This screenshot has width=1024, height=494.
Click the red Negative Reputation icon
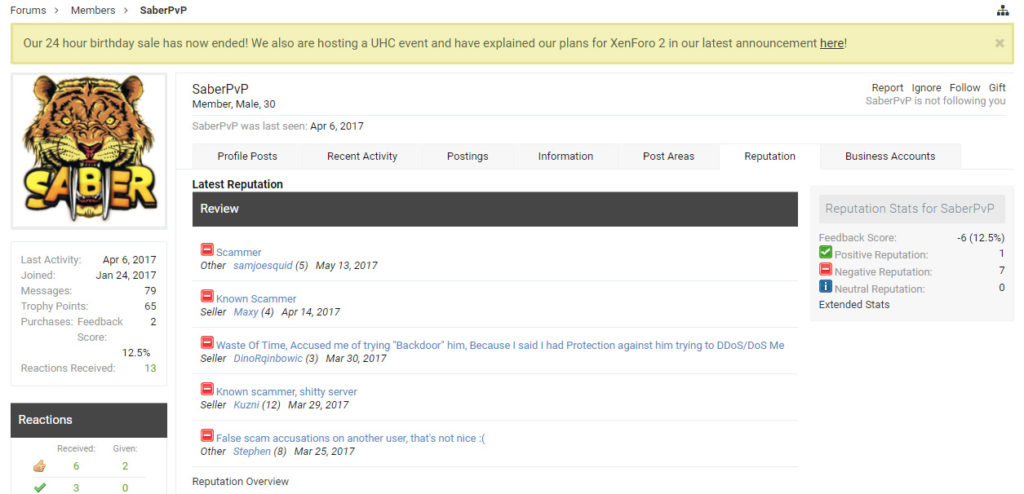coord(826,270)
